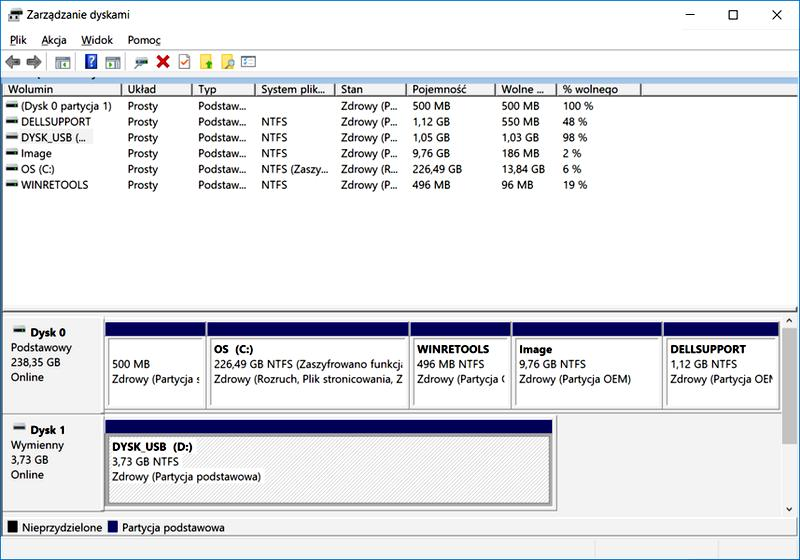Viewport: 800px width, 560px height.
Task: Click the black Nieprzydzielone legend swatch
Action: coord(13,527)
